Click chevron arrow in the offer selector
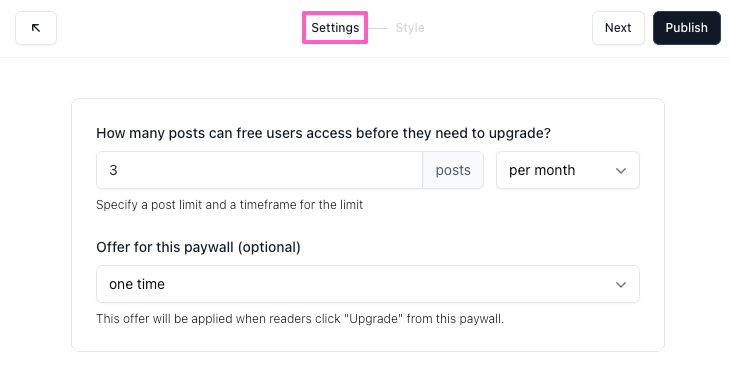Screen dimensions: 730x371 621,285
